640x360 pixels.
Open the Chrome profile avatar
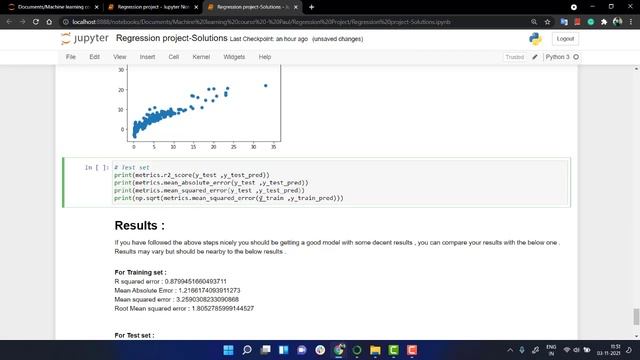618,21
